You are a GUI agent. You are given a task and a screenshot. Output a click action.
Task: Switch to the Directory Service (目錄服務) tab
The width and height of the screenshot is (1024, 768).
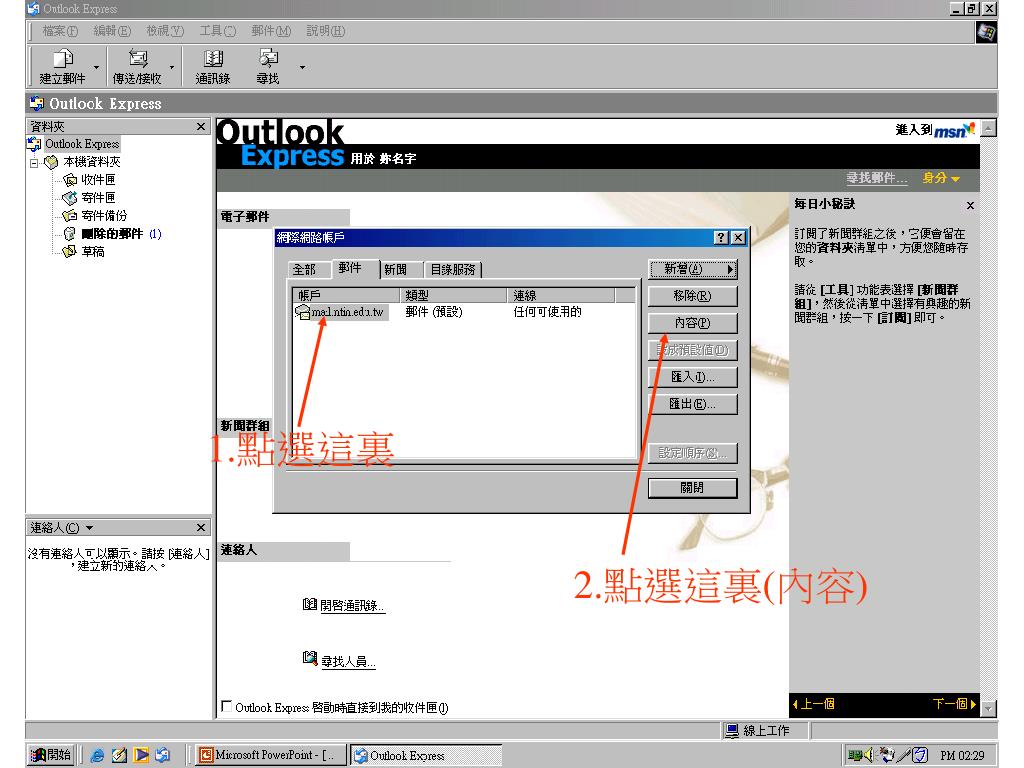coord(453,270)
